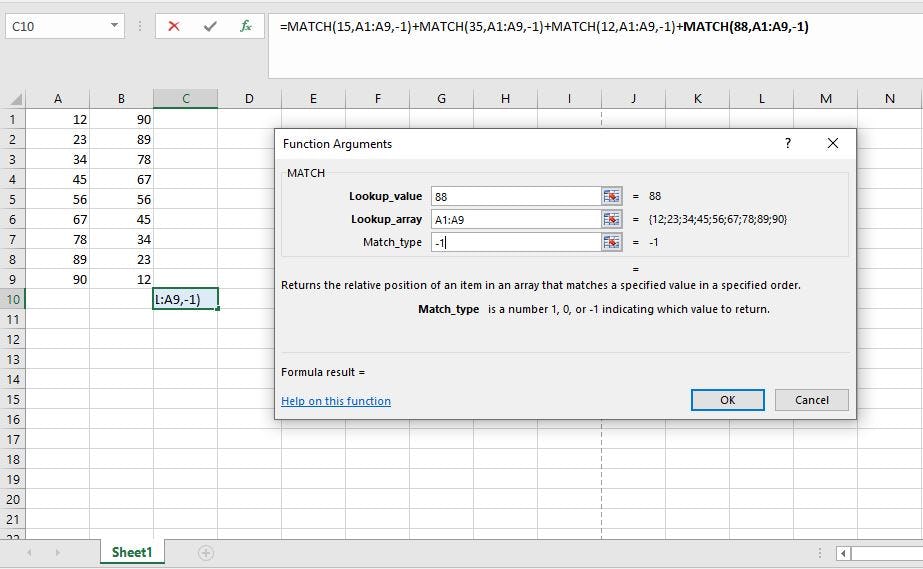Add a new sheet with plus icon
This screenshot has height=569, width=923.
205,553
